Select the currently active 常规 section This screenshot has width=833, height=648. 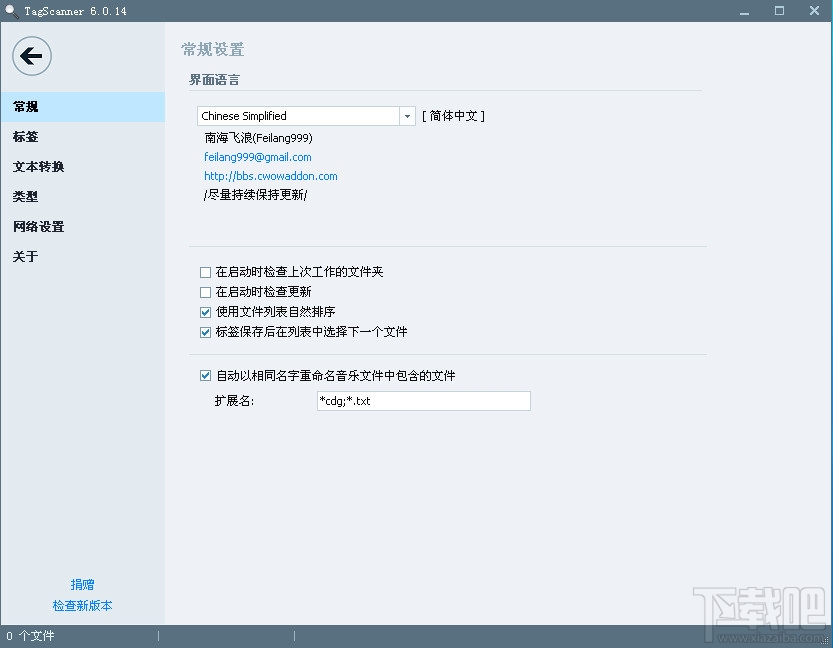pos(24,107)
